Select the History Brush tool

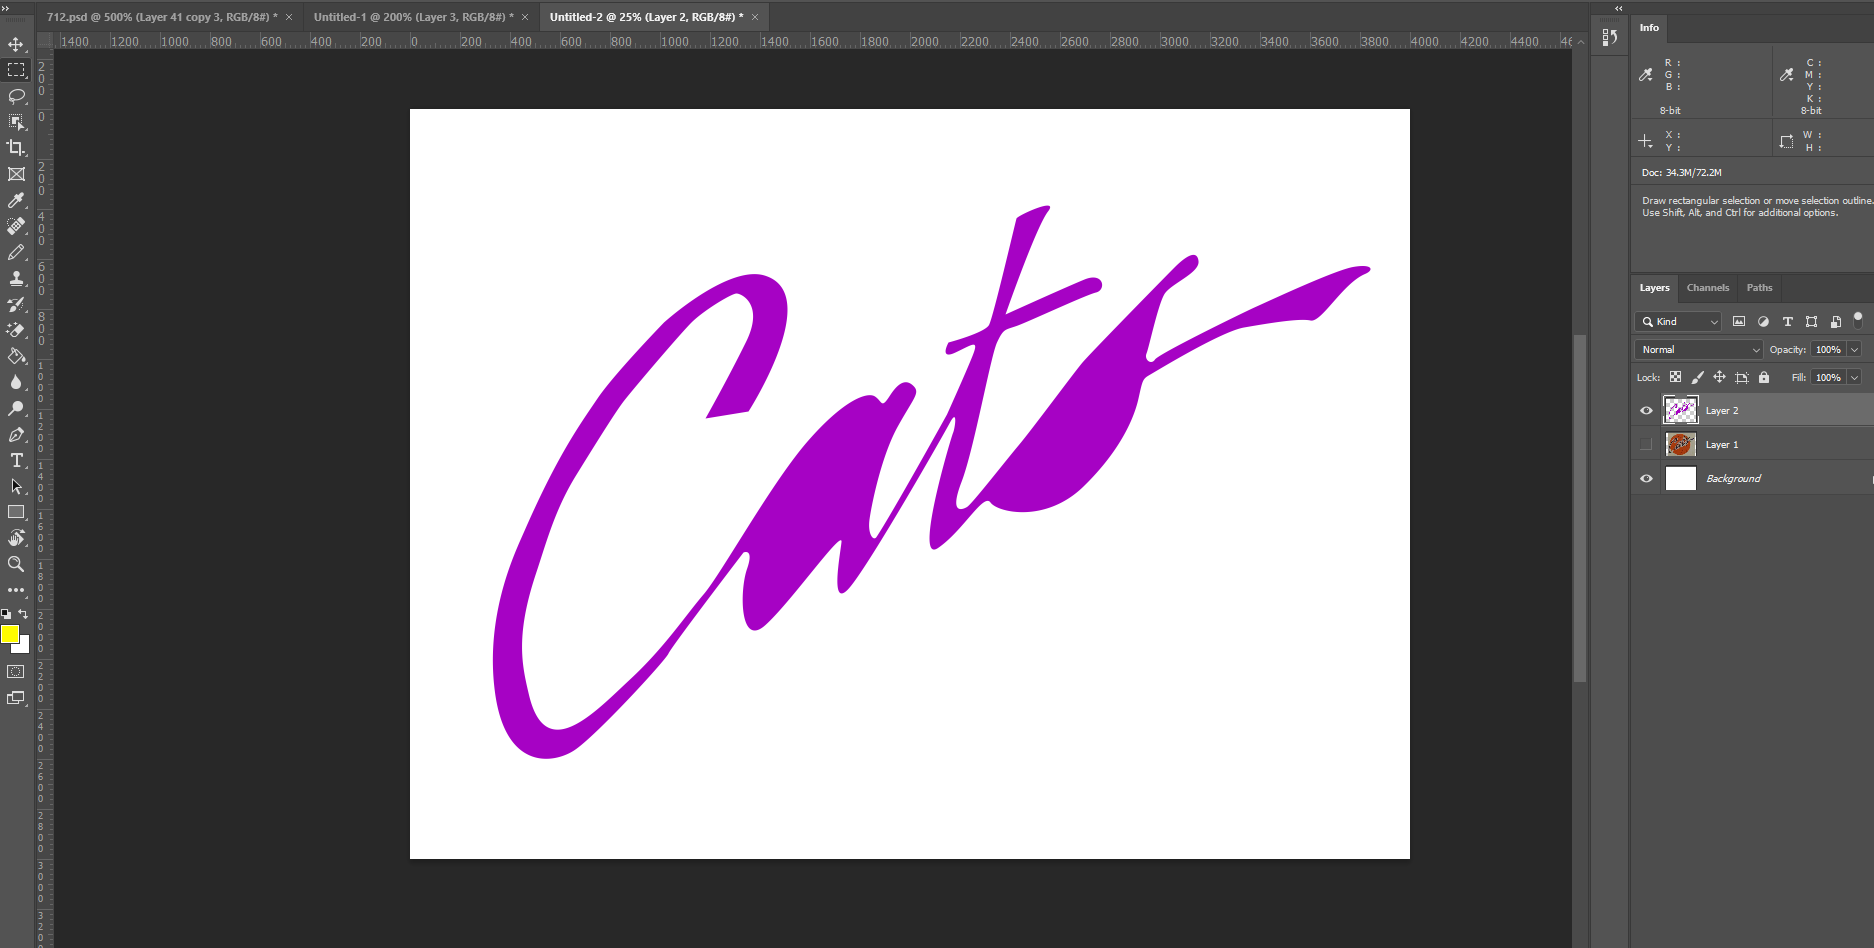coord(16,304)
